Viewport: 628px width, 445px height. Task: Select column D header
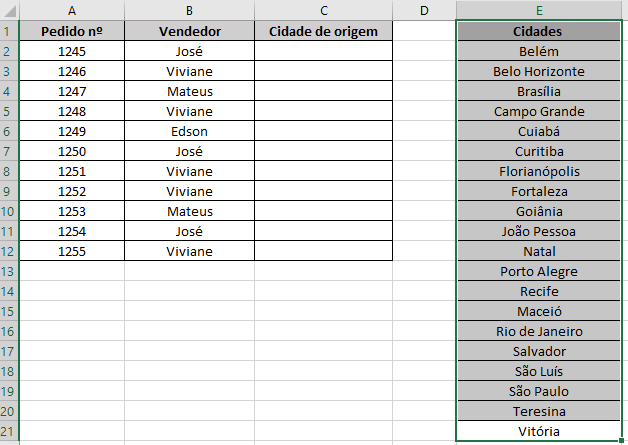pos(424,11)
